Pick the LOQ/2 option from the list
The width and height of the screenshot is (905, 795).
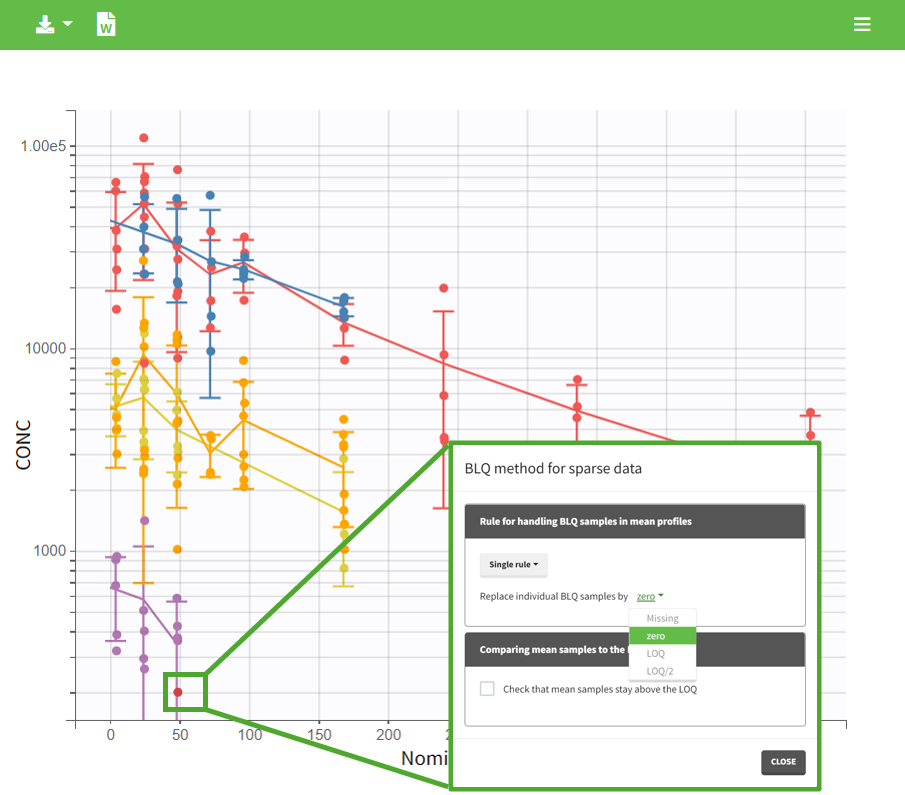pos(661,671)
